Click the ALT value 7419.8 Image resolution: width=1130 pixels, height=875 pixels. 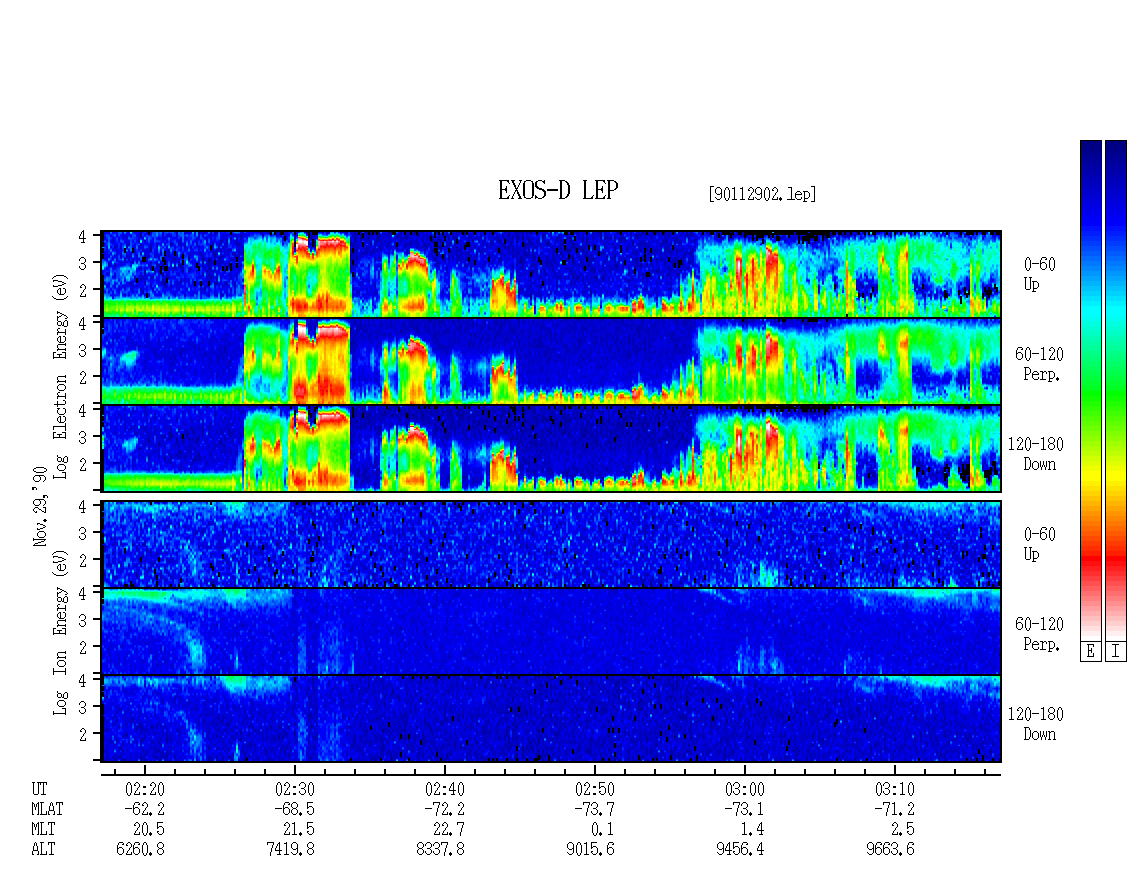[x=290, y=850]
